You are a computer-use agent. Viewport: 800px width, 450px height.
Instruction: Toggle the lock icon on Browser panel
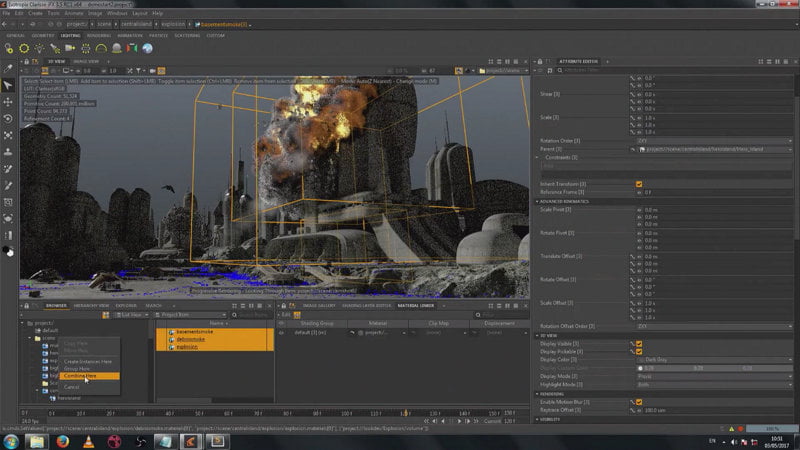point(27,306)
